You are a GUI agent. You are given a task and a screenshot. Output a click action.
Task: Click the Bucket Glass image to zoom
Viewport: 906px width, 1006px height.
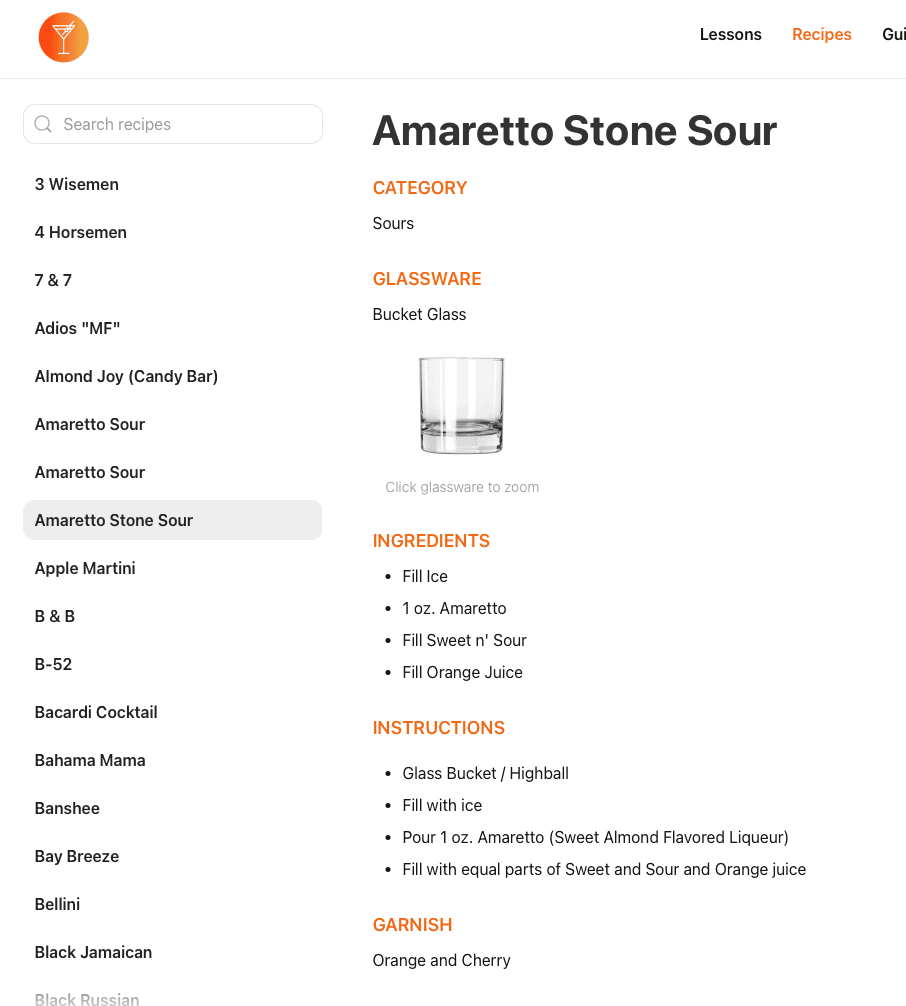coord(461,404)
